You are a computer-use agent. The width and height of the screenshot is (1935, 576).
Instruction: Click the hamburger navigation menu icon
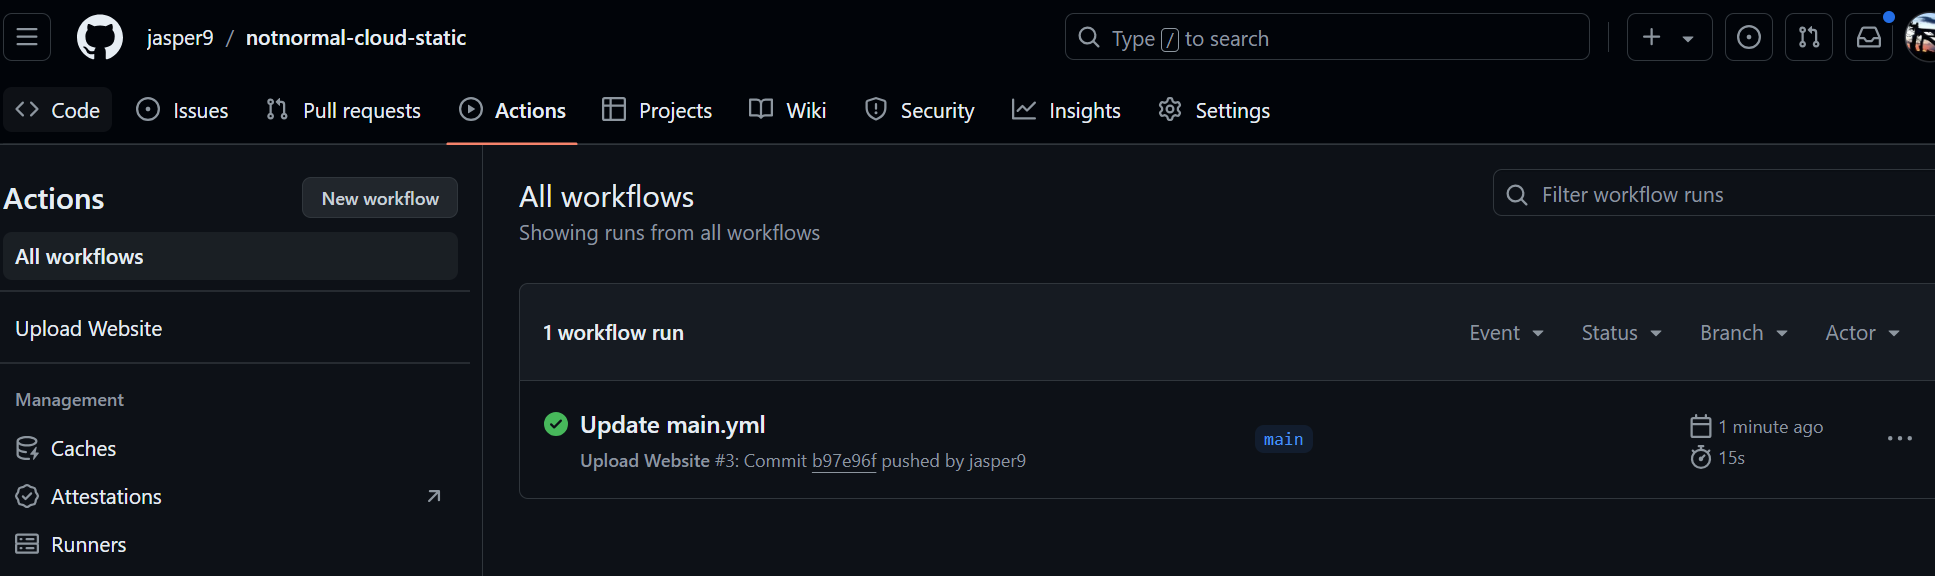pos(26,36)
